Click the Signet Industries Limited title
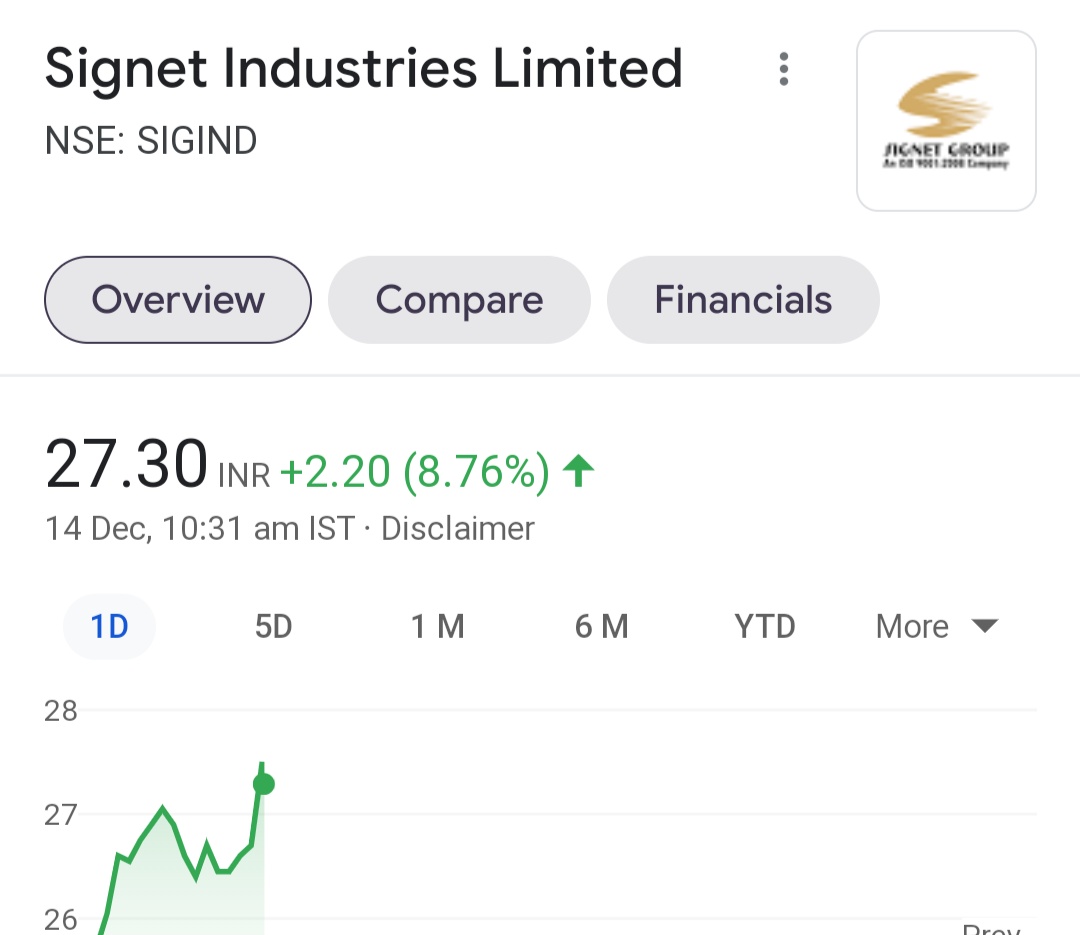 click(x=364, y=69)
